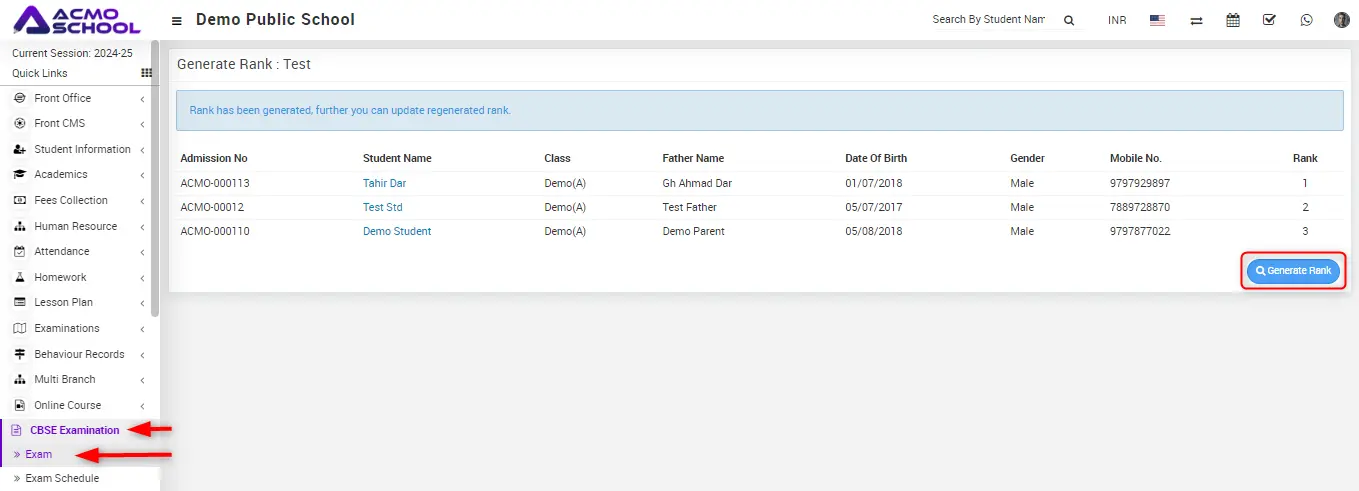Click the ACMO School logo
1359x491 pixels.
click(x=77, y=20)
